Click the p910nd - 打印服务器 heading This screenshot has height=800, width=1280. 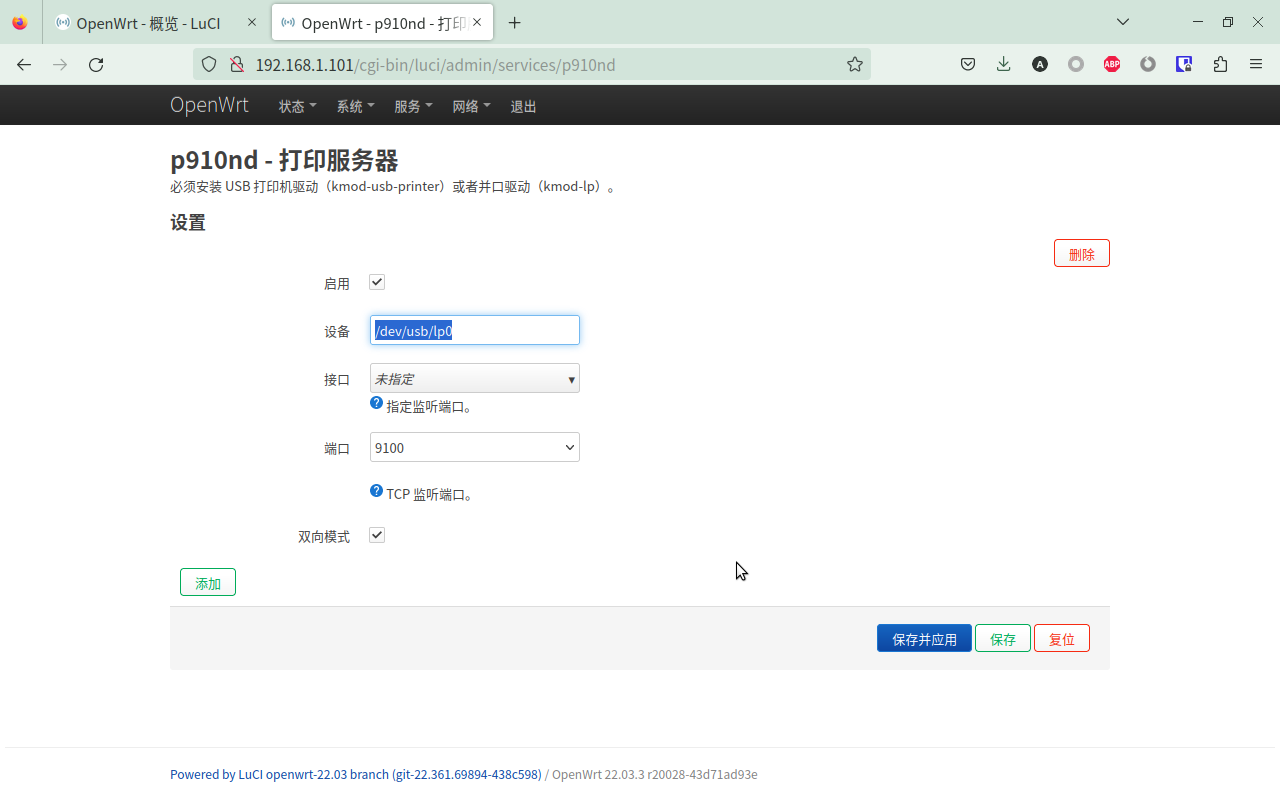[x=284, y=160]
